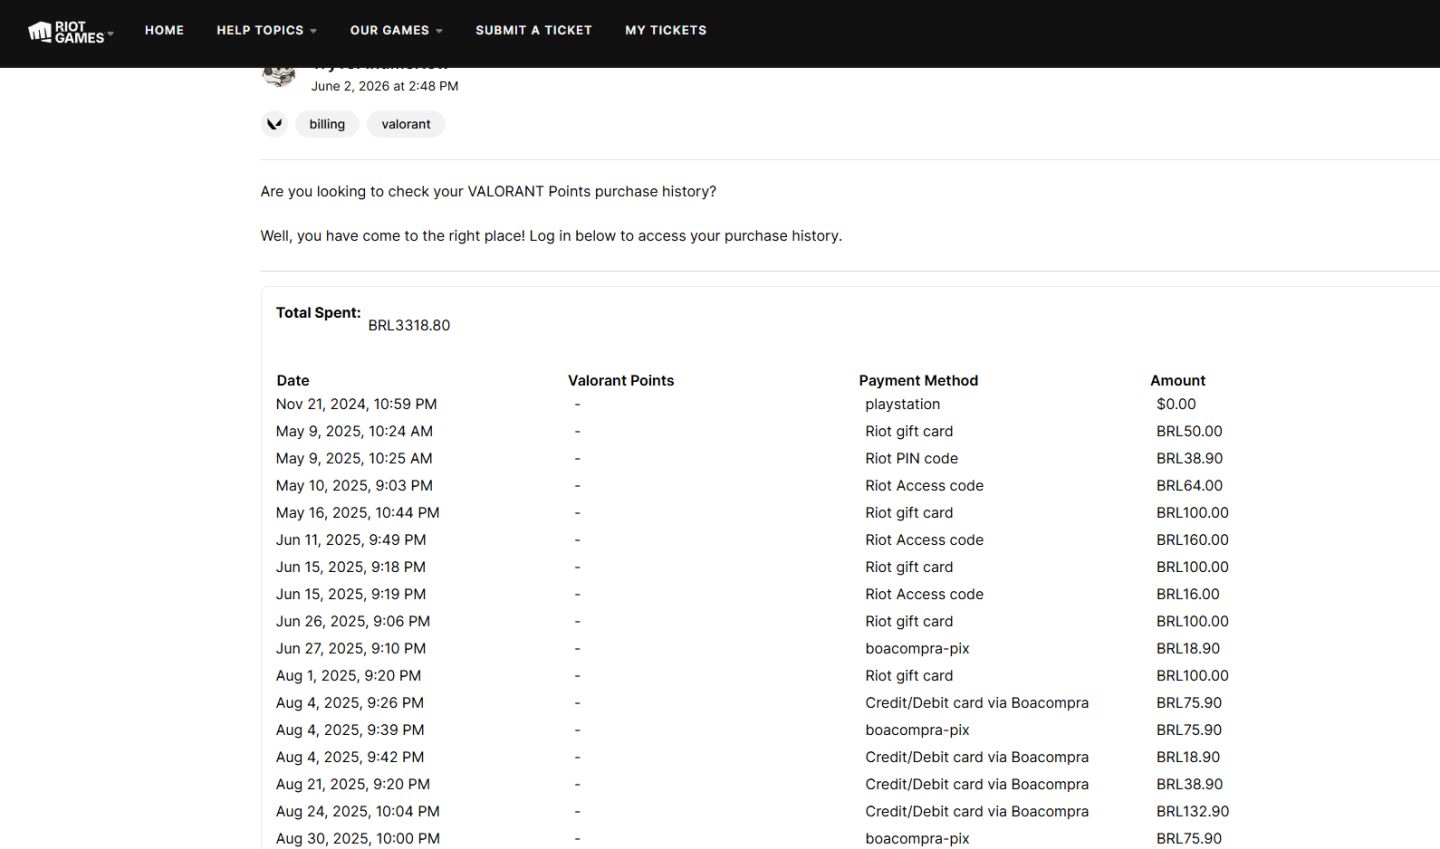Click the Amount column header
This screenshot has height=849, width=1440.
(1178, 380)
